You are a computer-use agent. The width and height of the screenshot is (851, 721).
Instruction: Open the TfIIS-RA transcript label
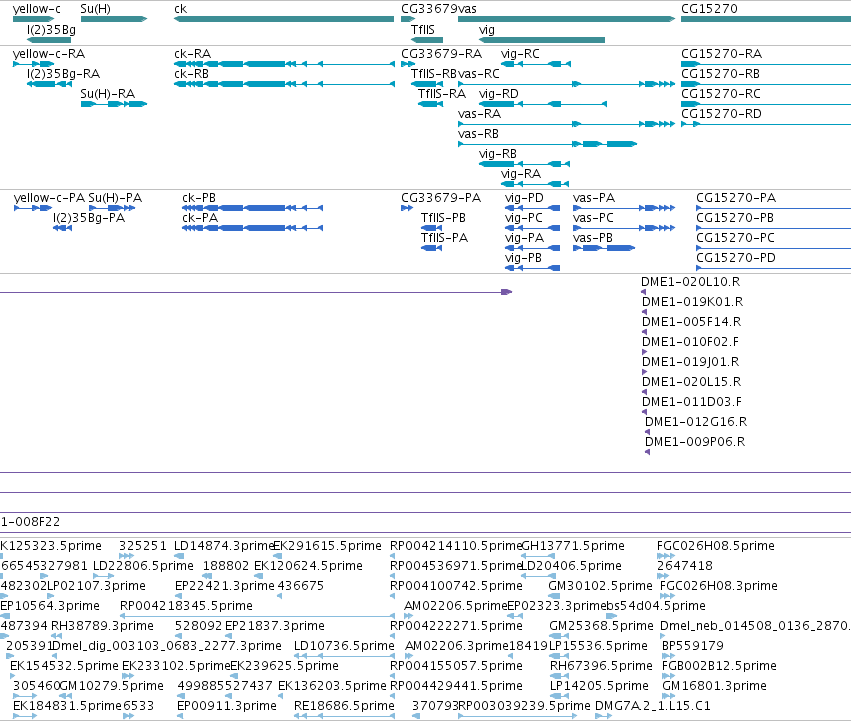coord(442,94)
